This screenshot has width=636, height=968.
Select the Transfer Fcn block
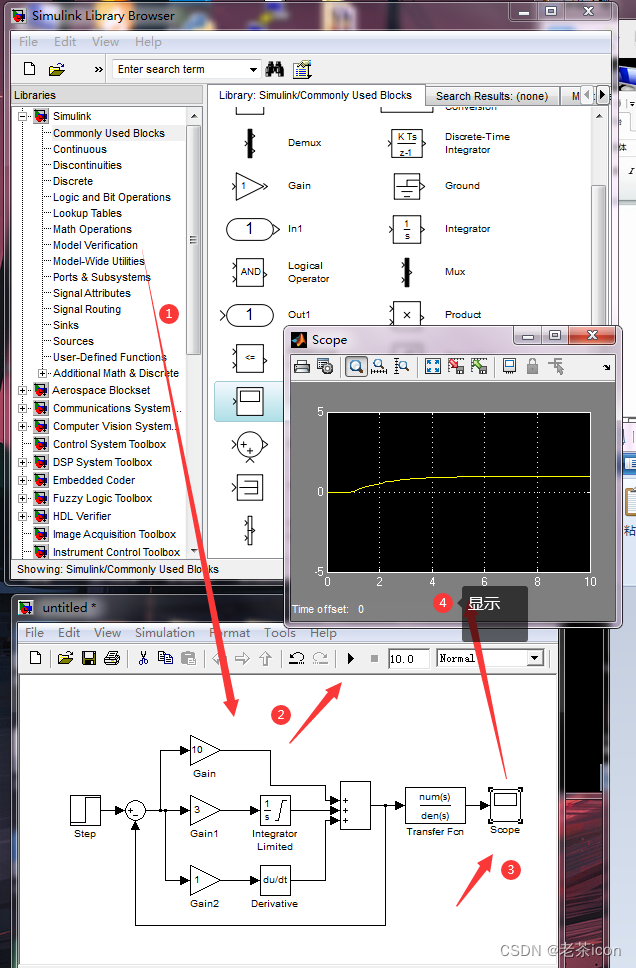coord(435,806)
